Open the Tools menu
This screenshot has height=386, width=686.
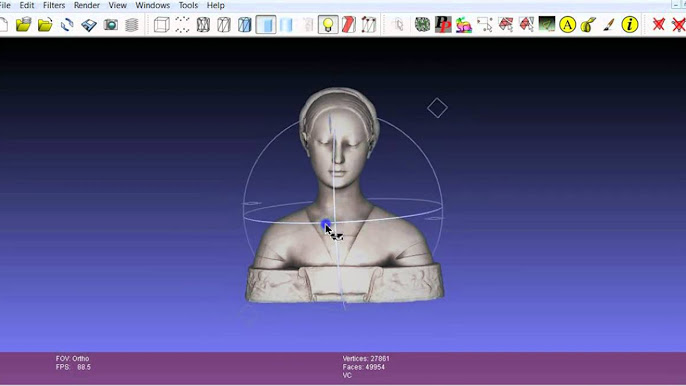click(x=188, y=5)
